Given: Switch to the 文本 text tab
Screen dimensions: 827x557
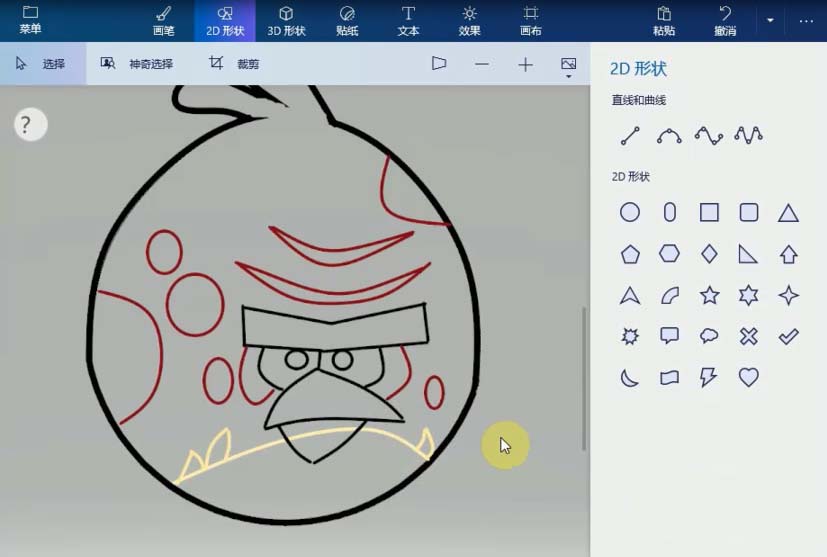Looking at the screenshot, I should pos(408,21).
